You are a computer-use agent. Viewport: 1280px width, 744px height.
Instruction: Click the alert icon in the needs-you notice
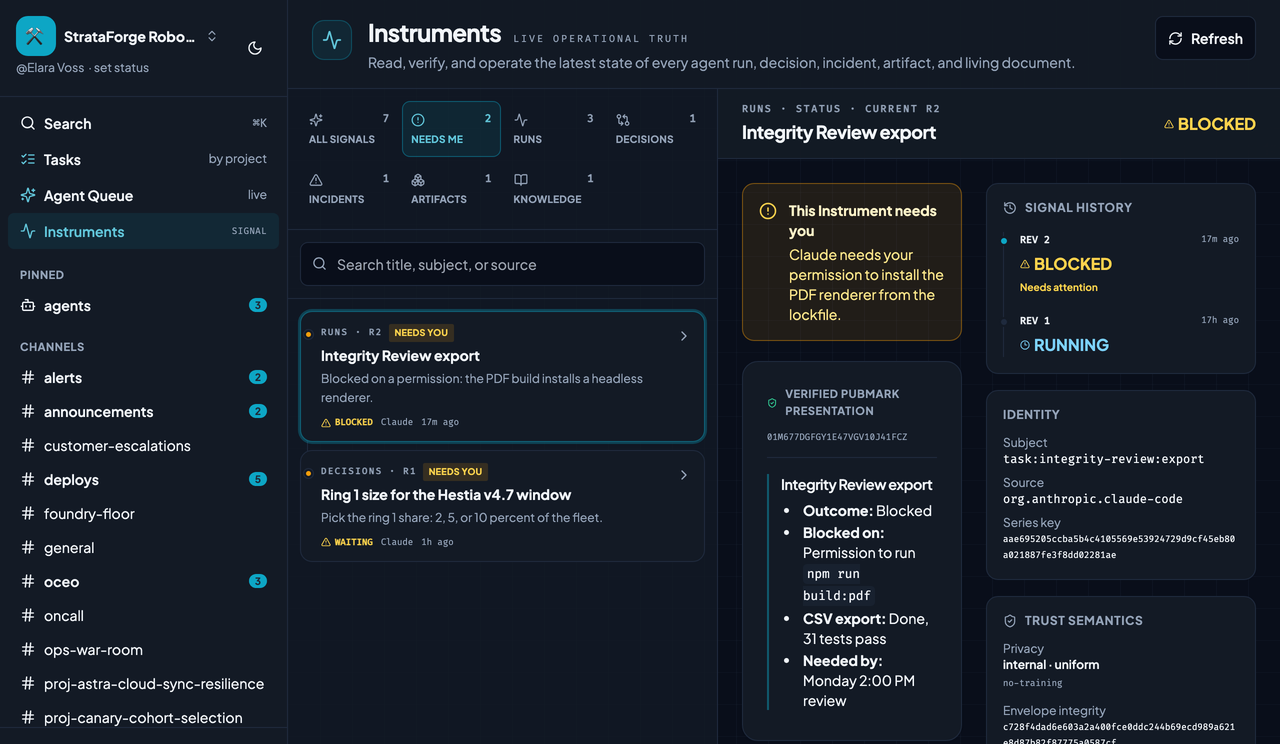tap(768, 211)
